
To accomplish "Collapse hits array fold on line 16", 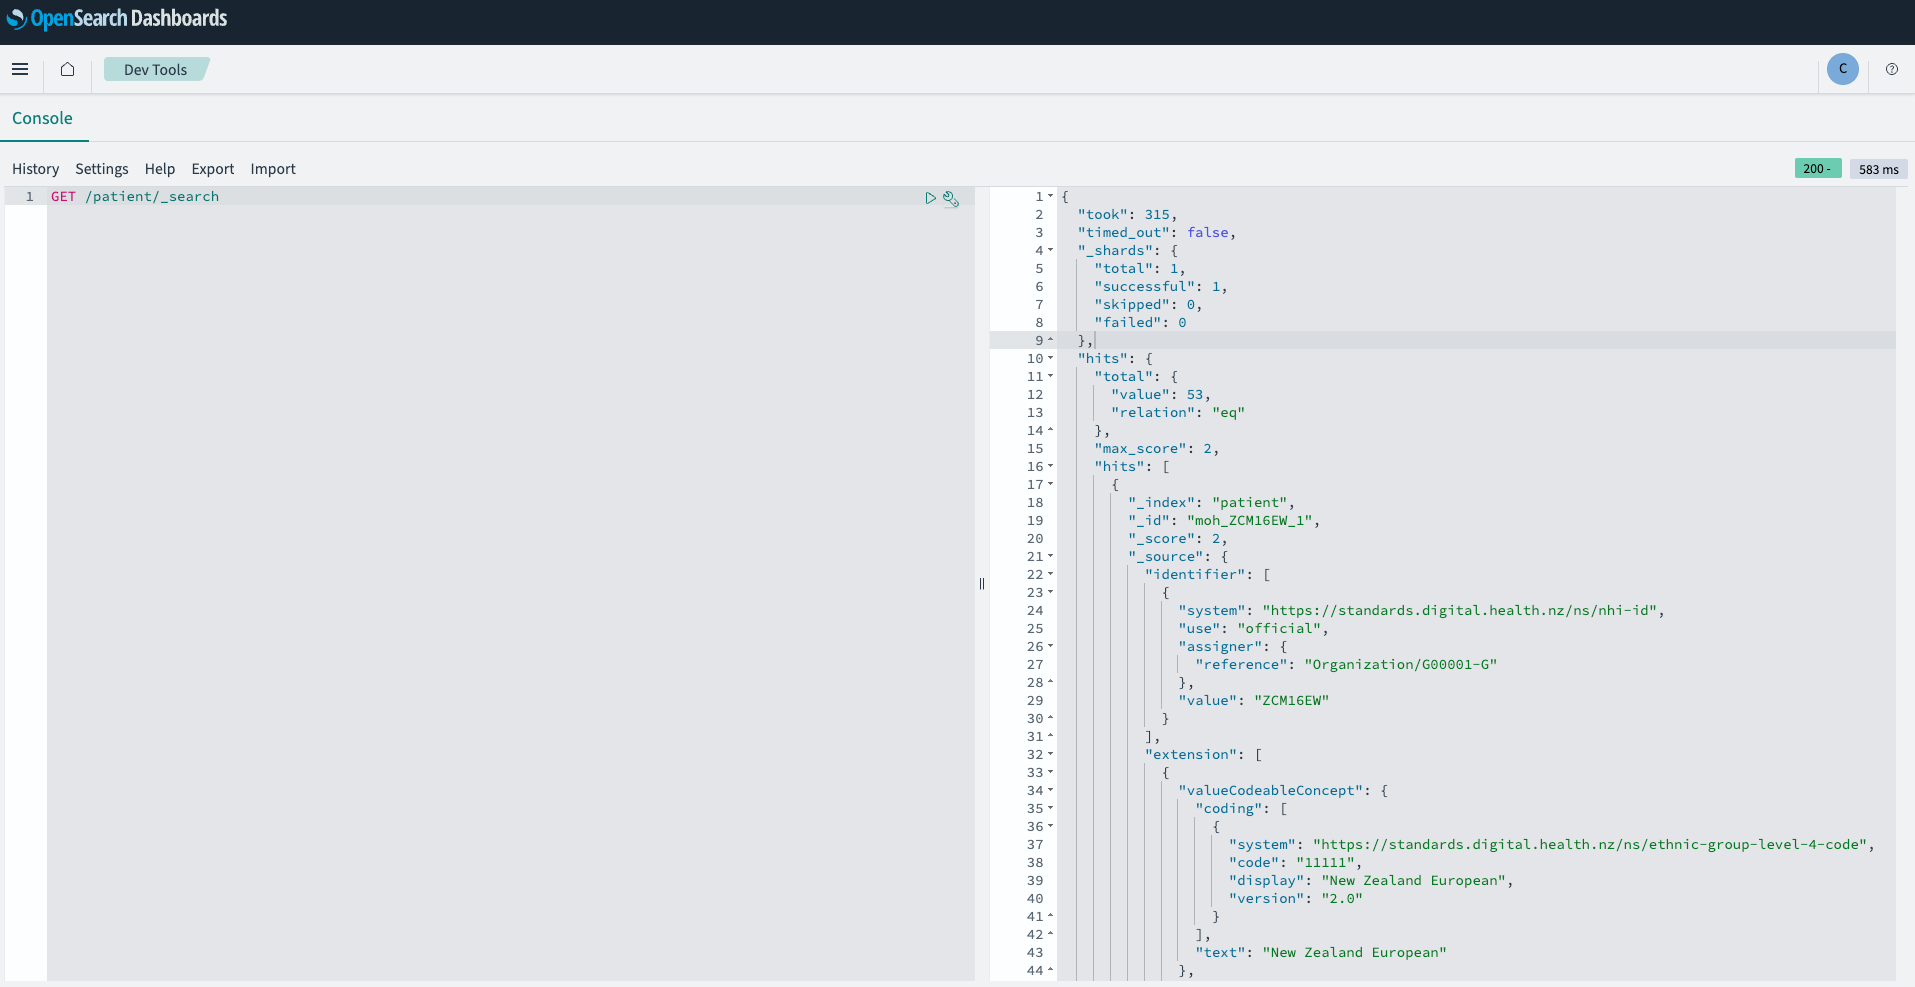I will click(1050, 466).
